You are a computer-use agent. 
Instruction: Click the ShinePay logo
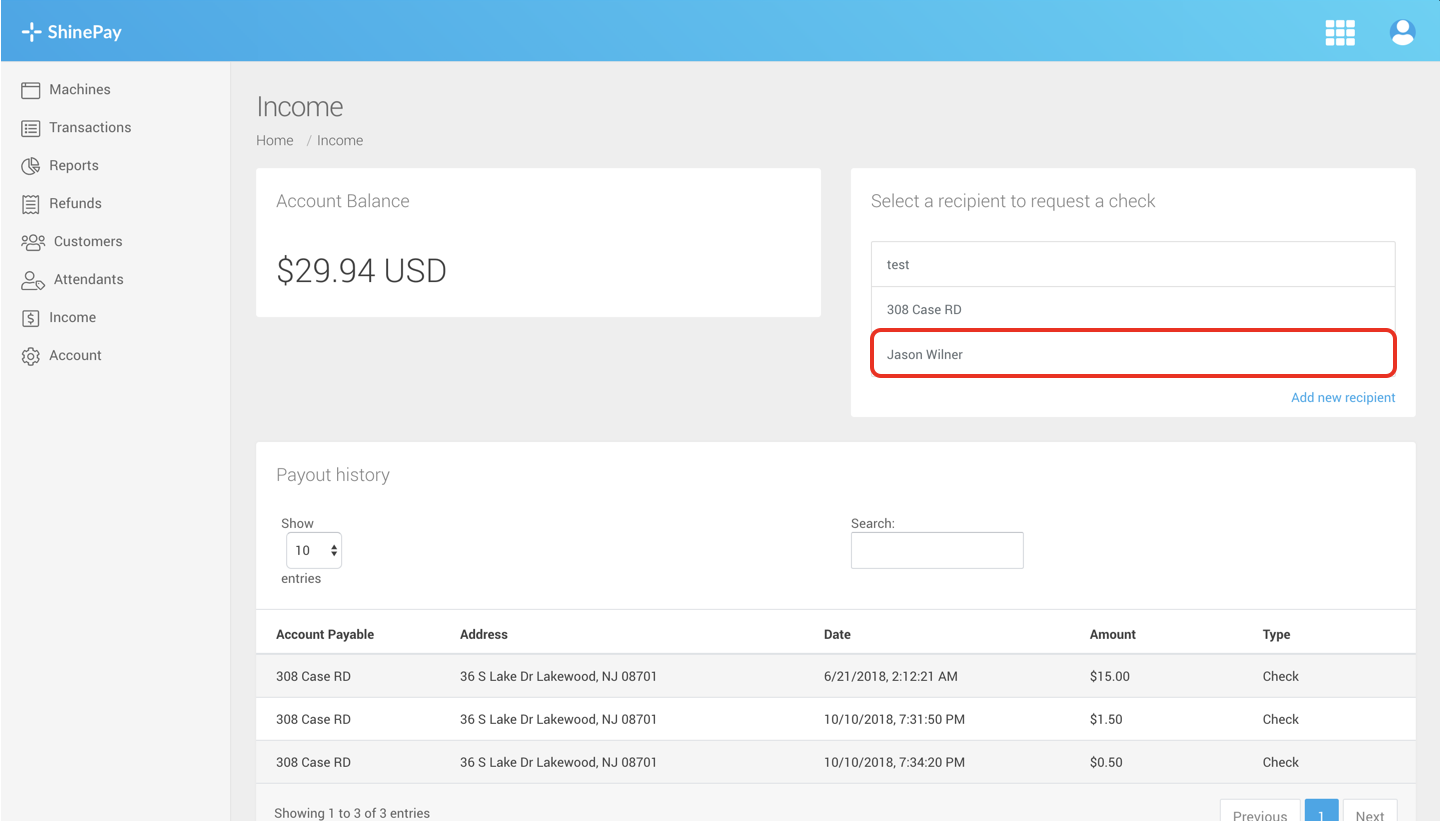point(72,32)
